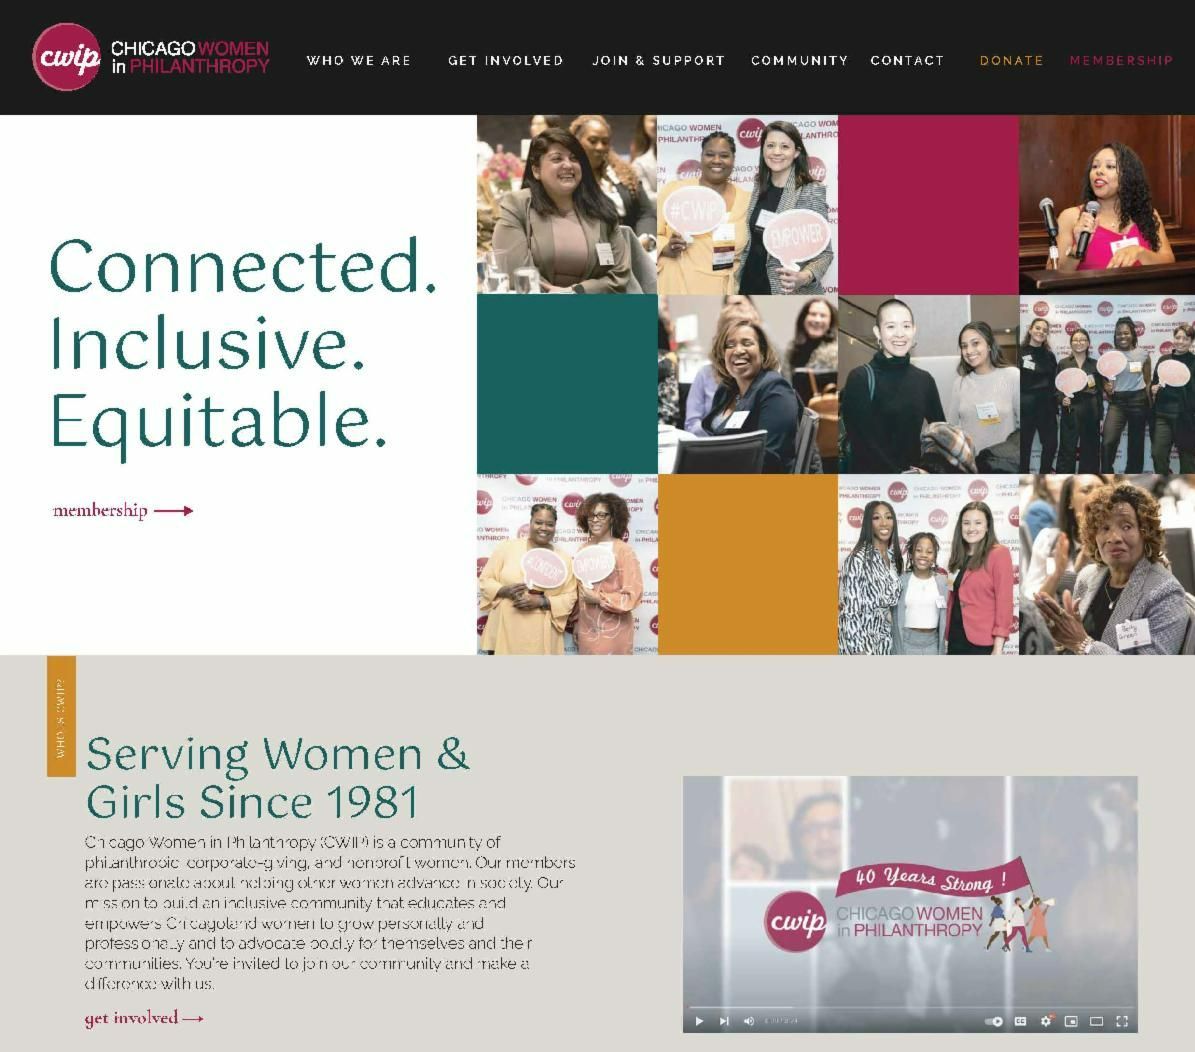Open video settings gear
Screen dimensions: 1195x1052
point(1046,1021)
